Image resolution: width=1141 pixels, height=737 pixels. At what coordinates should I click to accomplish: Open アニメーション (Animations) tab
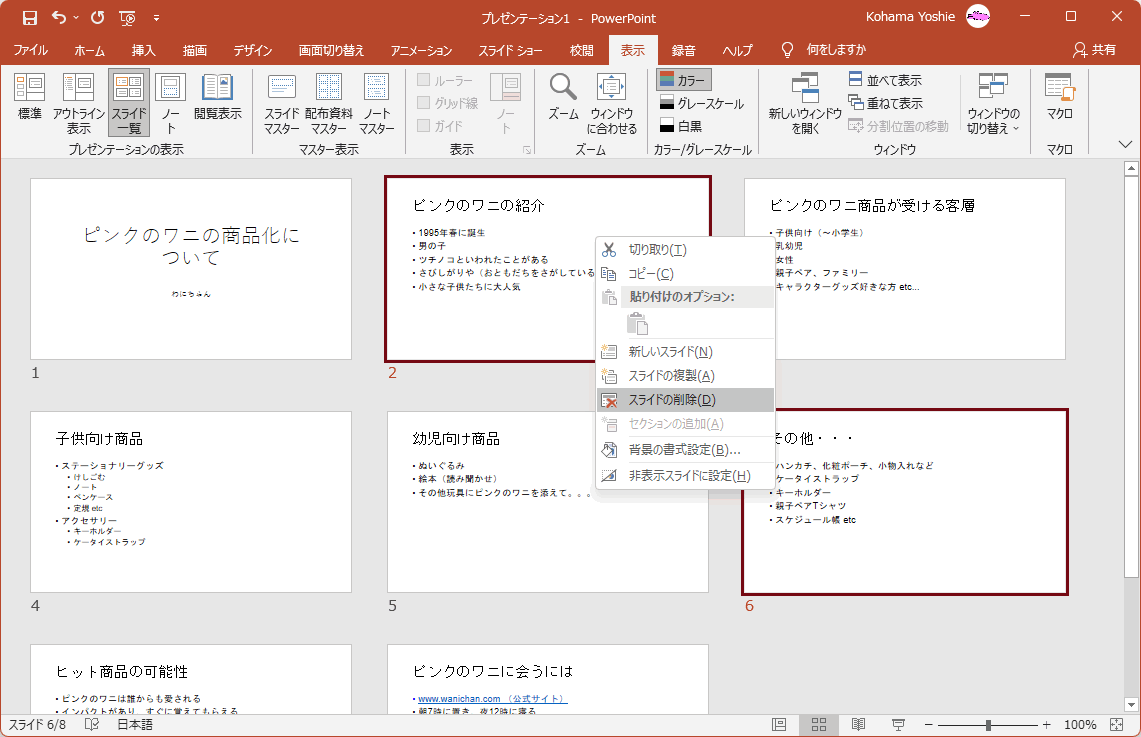click(421, 50)
